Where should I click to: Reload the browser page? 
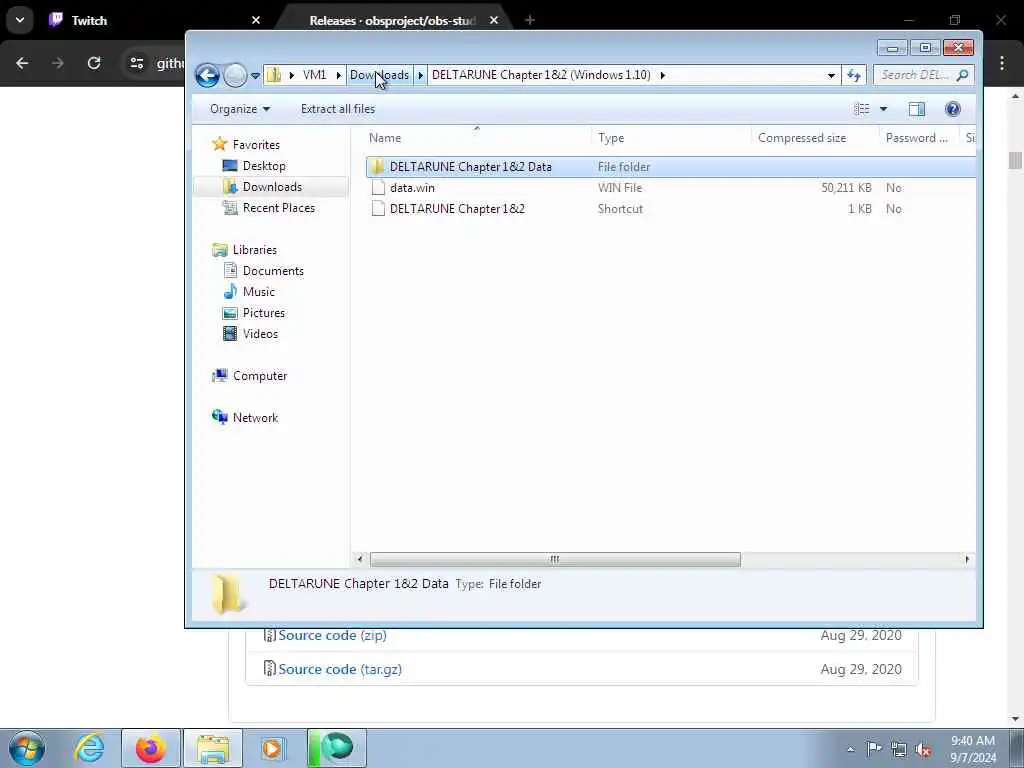click(x=94, y=63)
